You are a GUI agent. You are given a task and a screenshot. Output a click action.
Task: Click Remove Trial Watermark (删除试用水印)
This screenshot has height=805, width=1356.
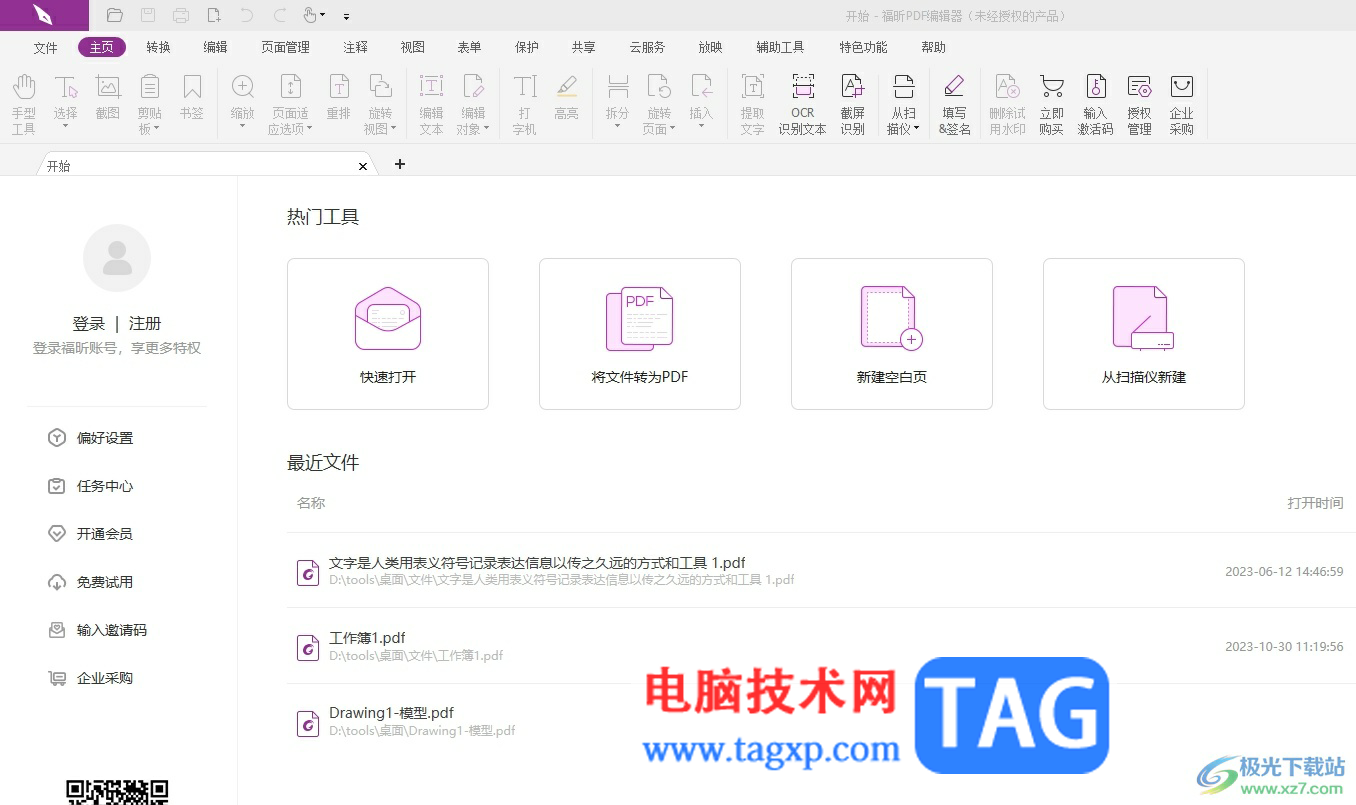(1007, 104)
